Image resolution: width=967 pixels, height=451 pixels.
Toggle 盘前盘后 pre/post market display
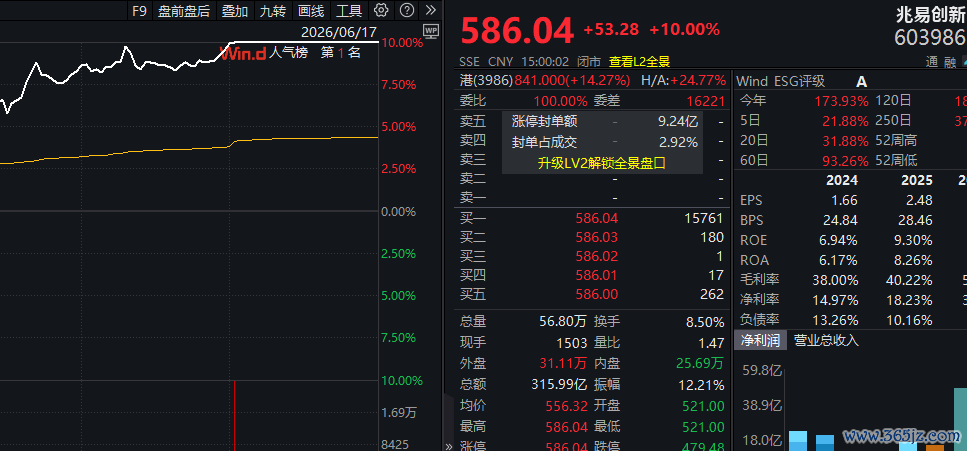[x=183, y=10]
